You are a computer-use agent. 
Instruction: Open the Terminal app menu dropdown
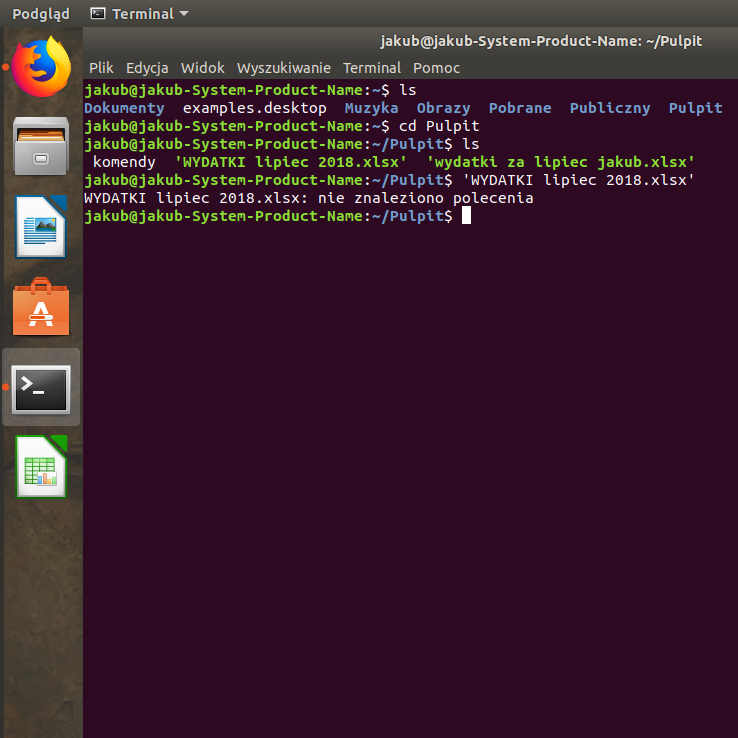140,14
